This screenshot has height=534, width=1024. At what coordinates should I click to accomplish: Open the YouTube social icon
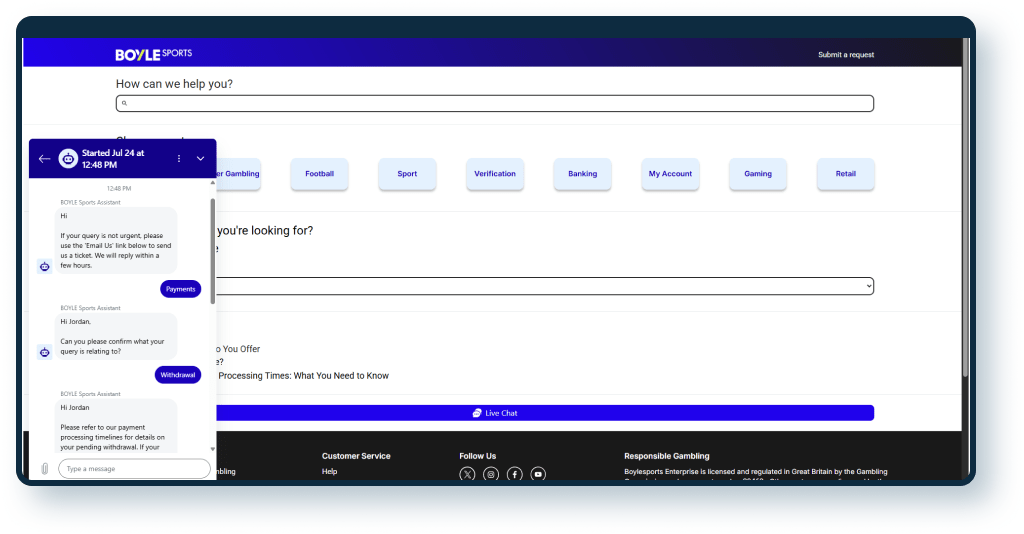click(x=538, y=474)
